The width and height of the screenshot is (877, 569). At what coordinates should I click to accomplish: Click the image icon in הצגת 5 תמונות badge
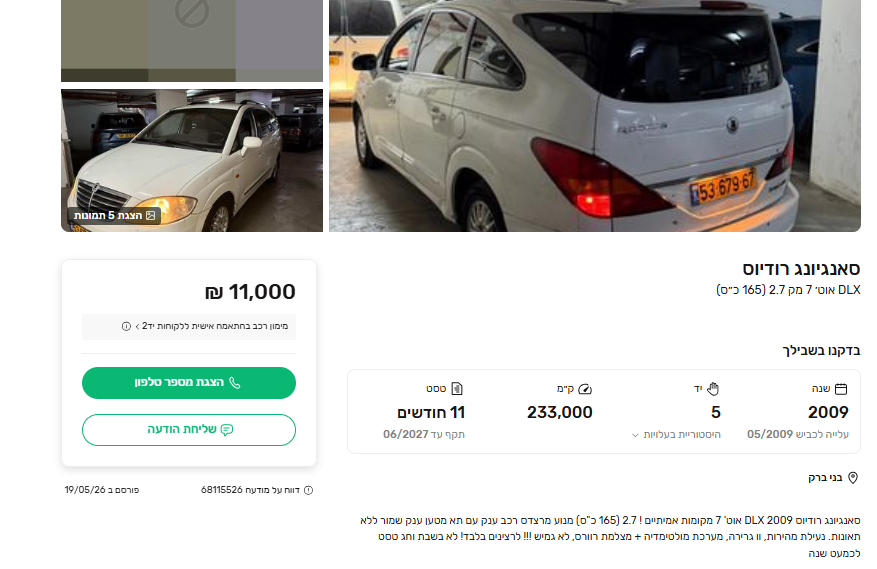[150, 215]
